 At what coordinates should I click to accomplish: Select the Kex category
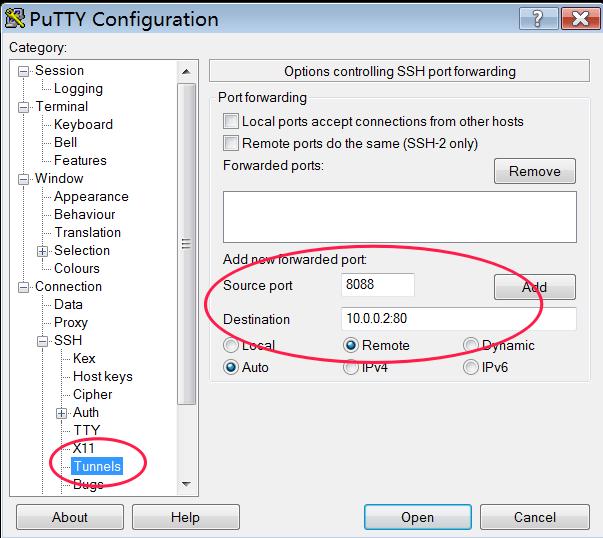(x=84, y=358)
